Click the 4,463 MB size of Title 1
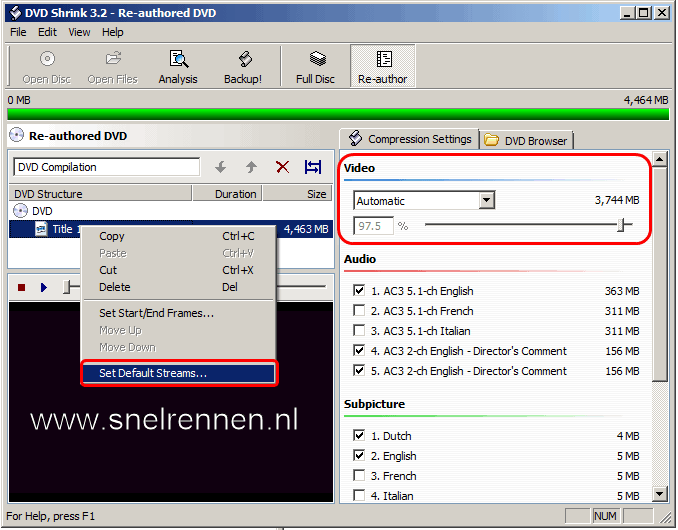The width and height of the screenshot is (678, 530). tap(306, 229)
